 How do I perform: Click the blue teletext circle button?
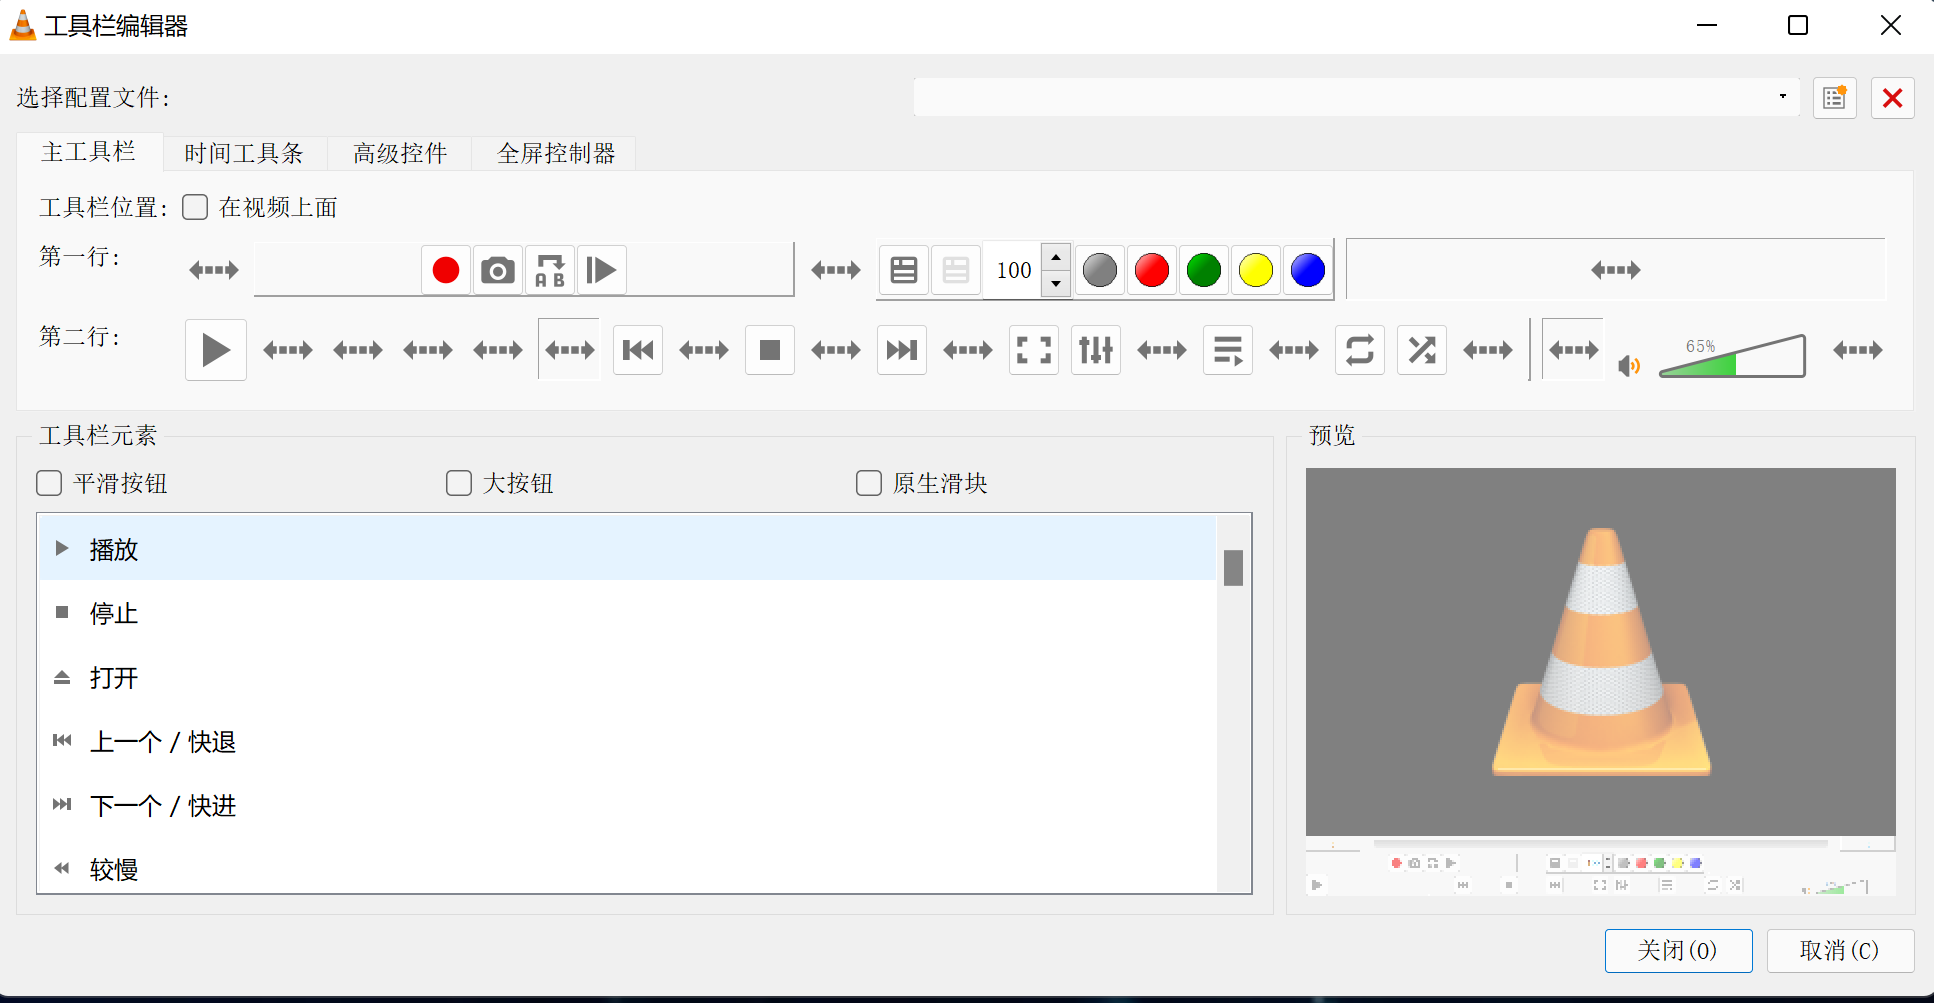pyautogui.click(x=1308, y=270)
